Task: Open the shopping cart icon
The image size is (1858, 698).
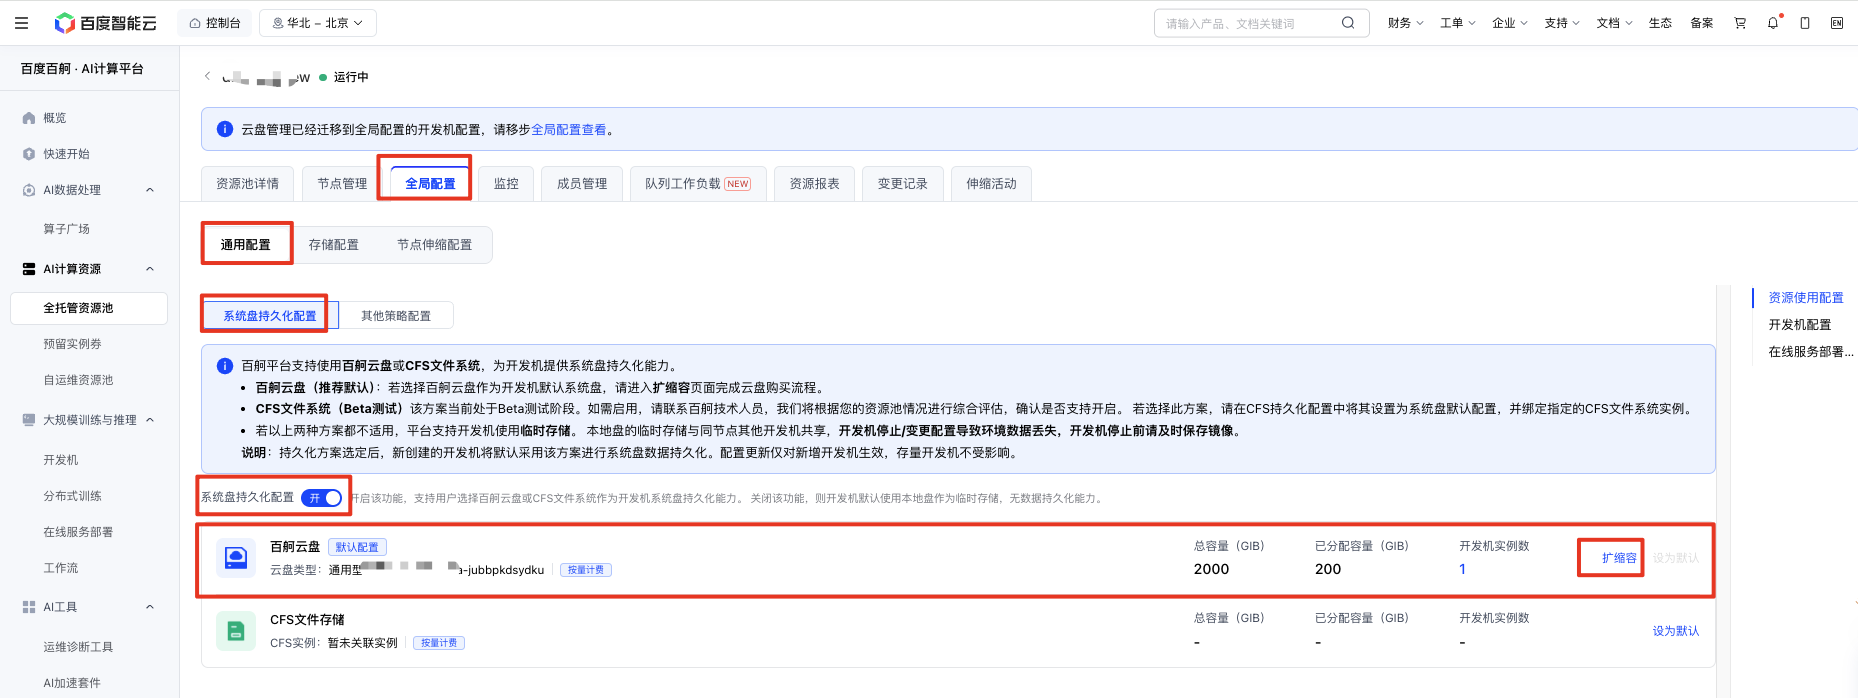Action: 1740,23
